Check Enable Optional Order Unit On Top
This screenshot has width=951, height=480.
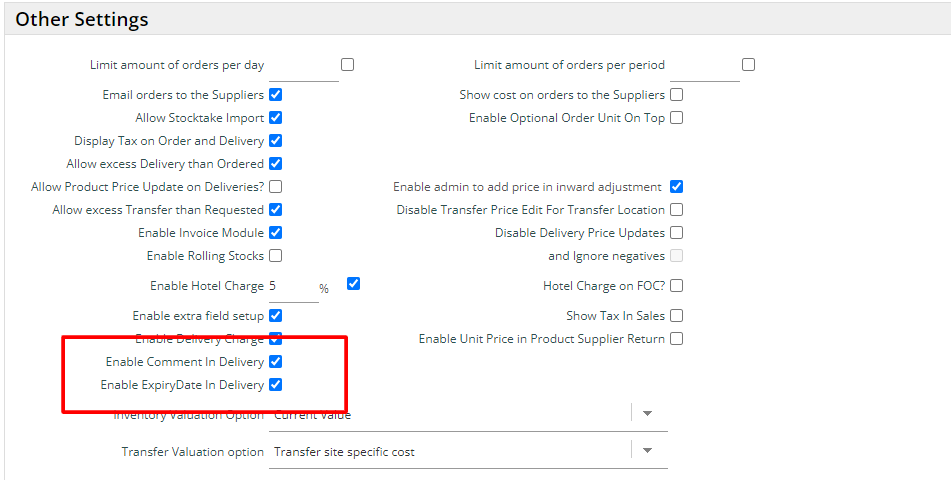pyautogui.click(x=676, y=118)
